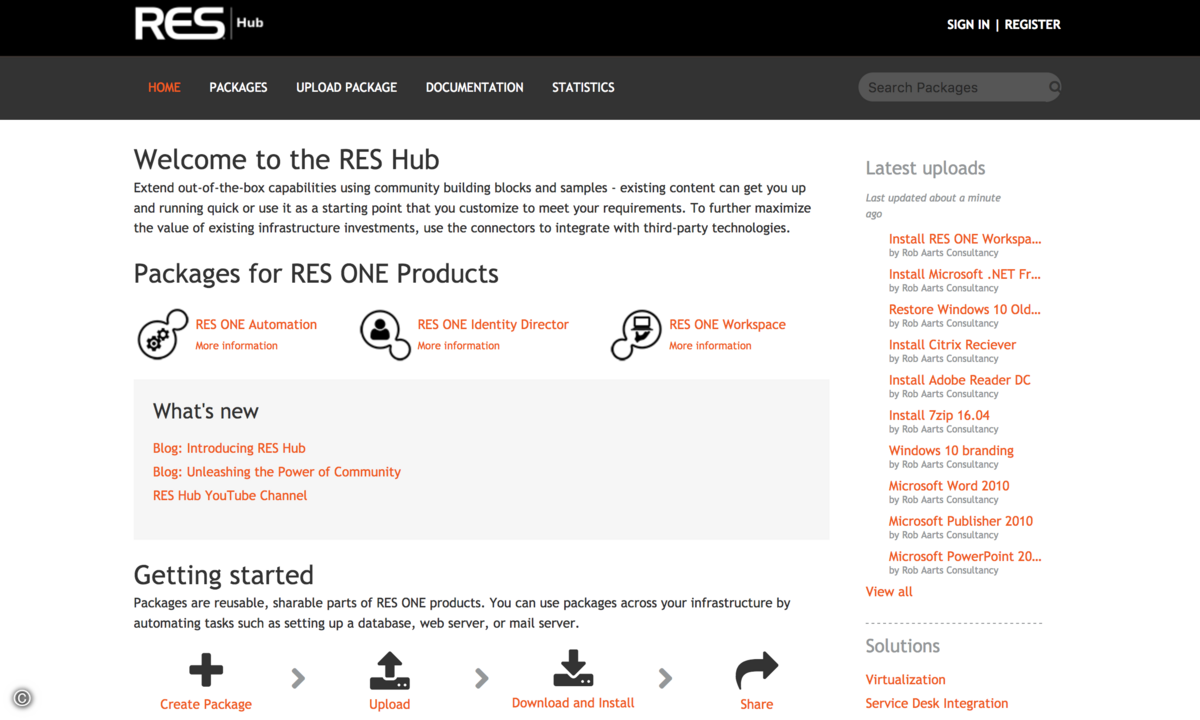Open the Install RES ONE Workspa... upload

[965, 239]
